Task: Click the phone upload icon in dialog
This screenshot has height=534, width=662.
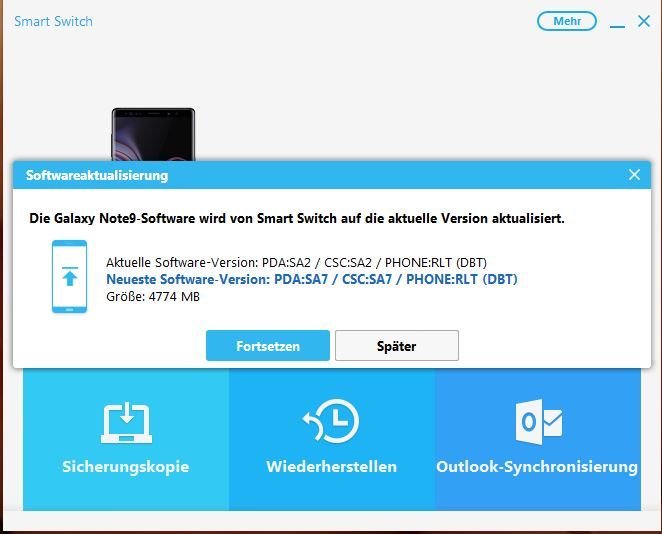Action: click(x=69, y=276)
